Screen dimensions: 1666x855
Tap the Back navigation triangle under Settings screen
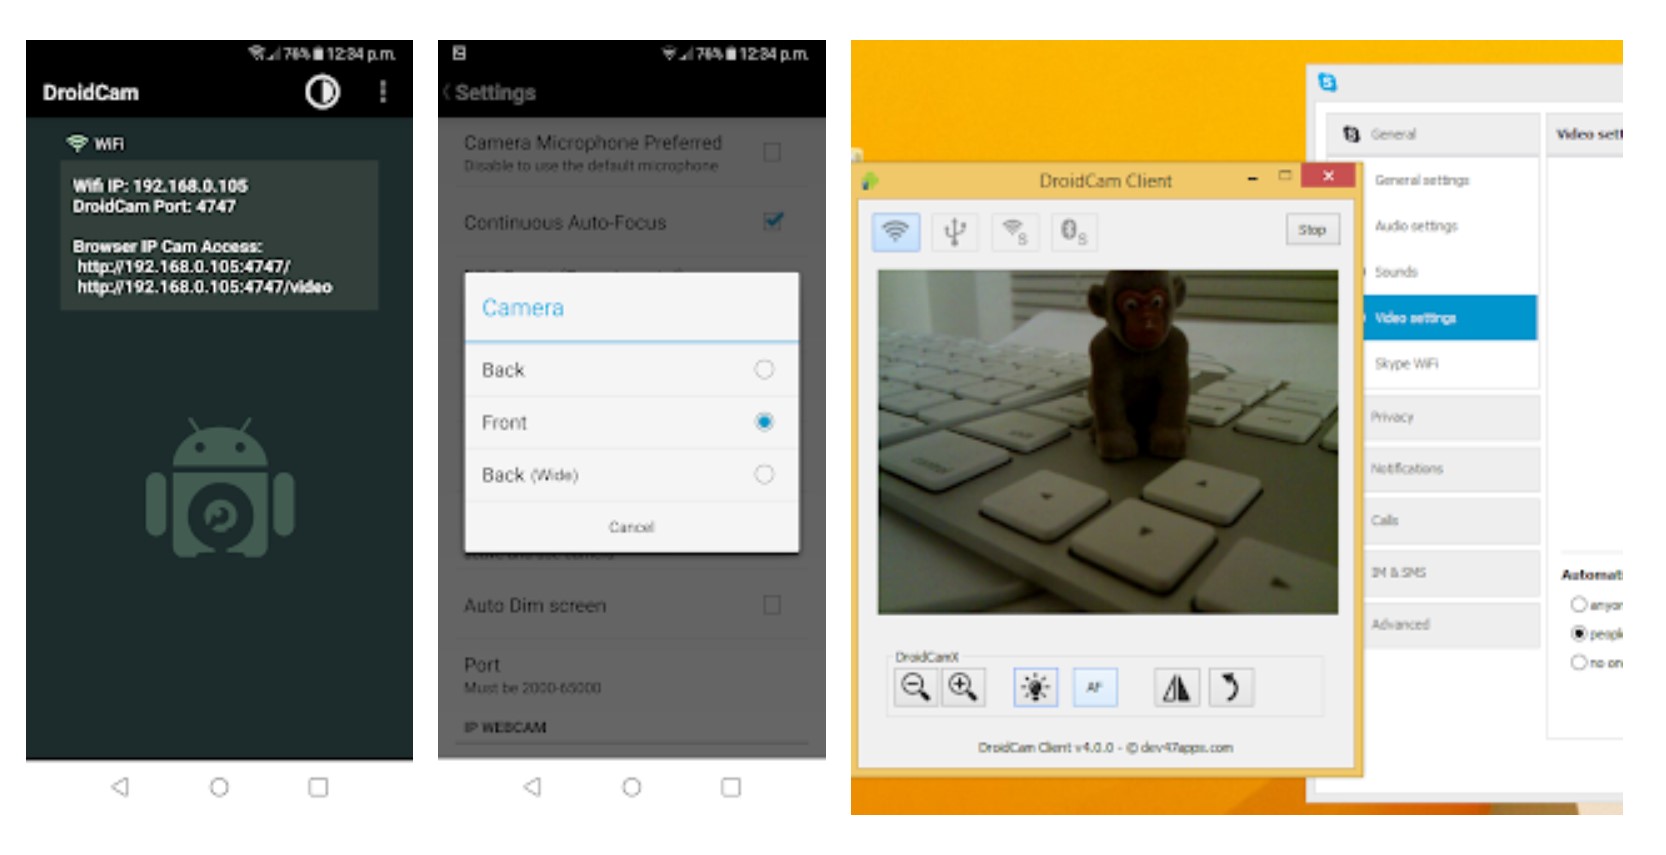coord(533,787)
